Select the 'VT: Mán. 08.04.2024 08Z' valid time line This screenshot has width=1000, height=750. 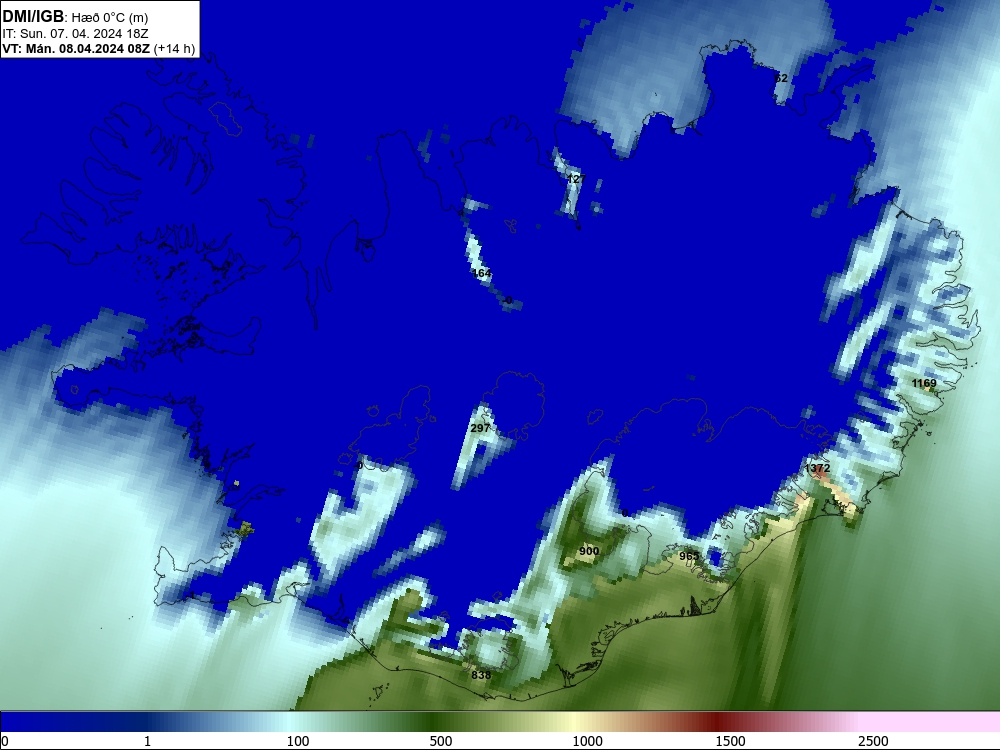point(77,48)
